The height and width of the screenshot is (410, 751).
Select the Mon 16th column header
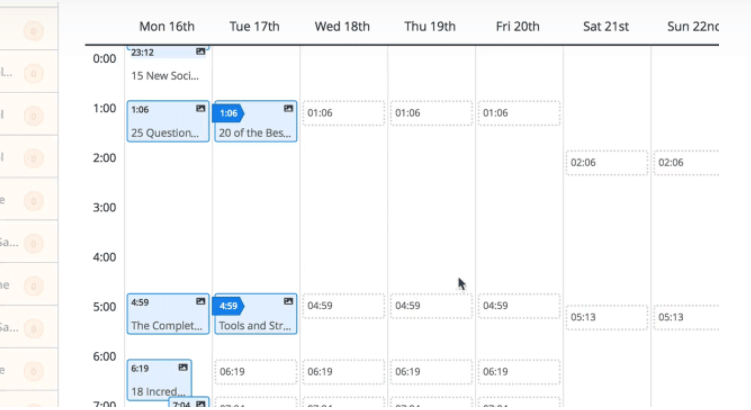coord(167,26)
